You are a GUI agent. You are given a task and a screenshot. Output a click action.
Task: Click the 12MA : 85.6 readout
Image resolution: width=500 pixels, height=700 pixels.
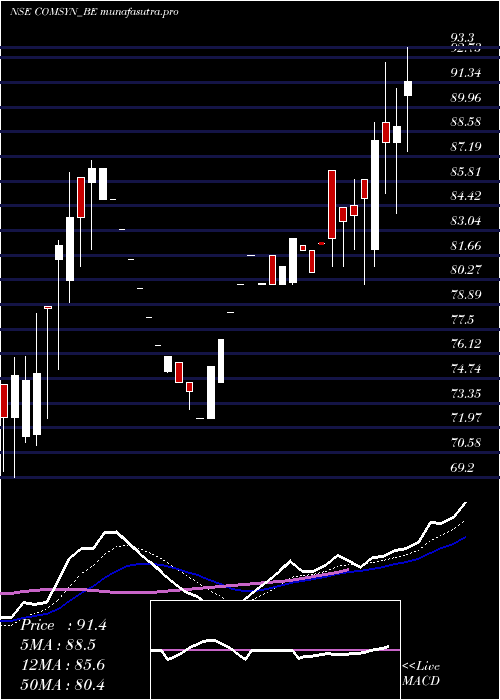63,665
